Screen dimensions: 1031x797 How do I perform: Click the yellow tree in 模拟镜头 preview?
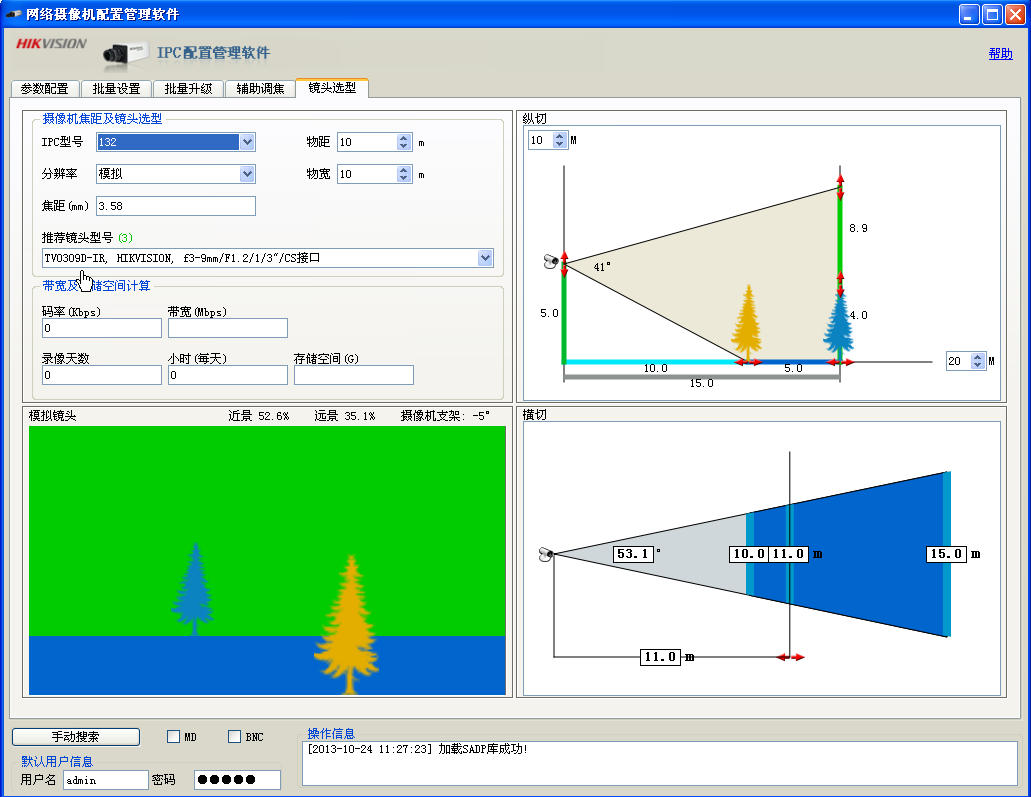348,625
